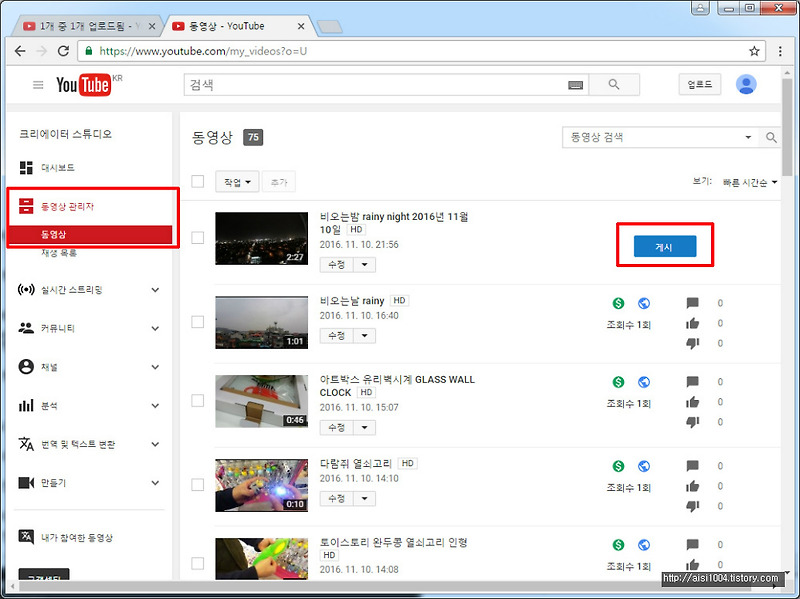The image size is (800, 599).
Task: Check the GLASS WALL CLOCK video checkbox
Action: tap(197, 401)
